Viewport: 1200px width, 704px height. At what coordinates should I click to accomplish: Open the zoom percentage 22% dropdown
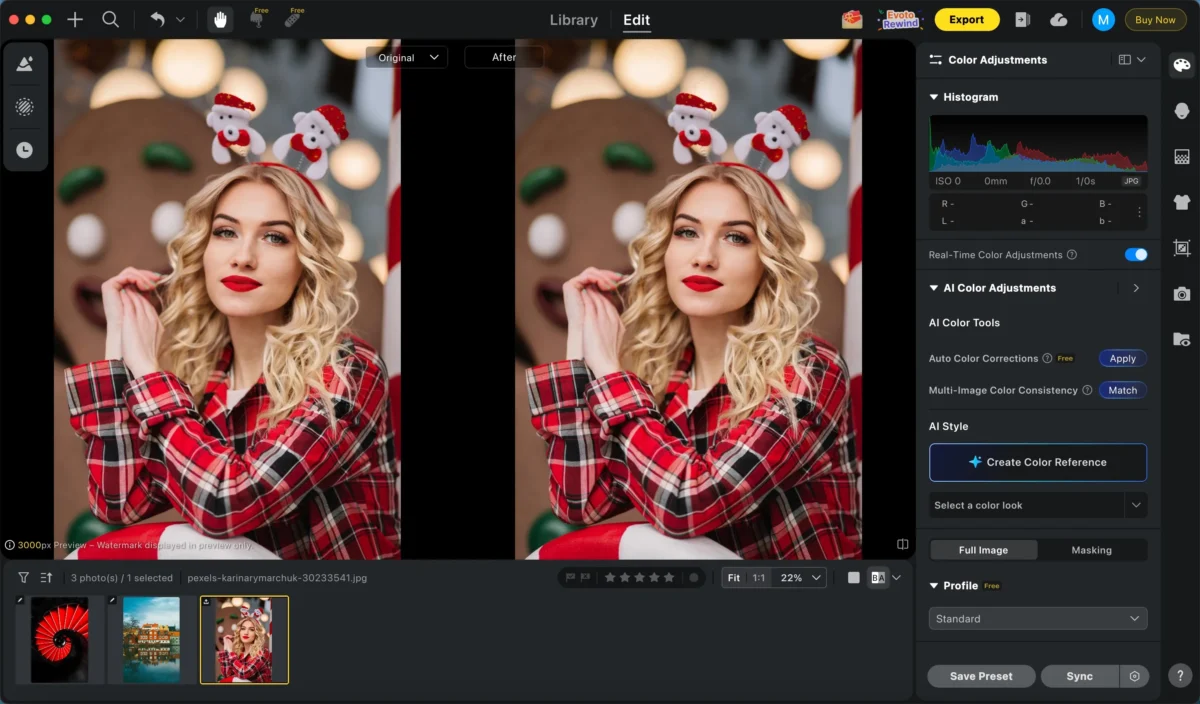[801, 578]
